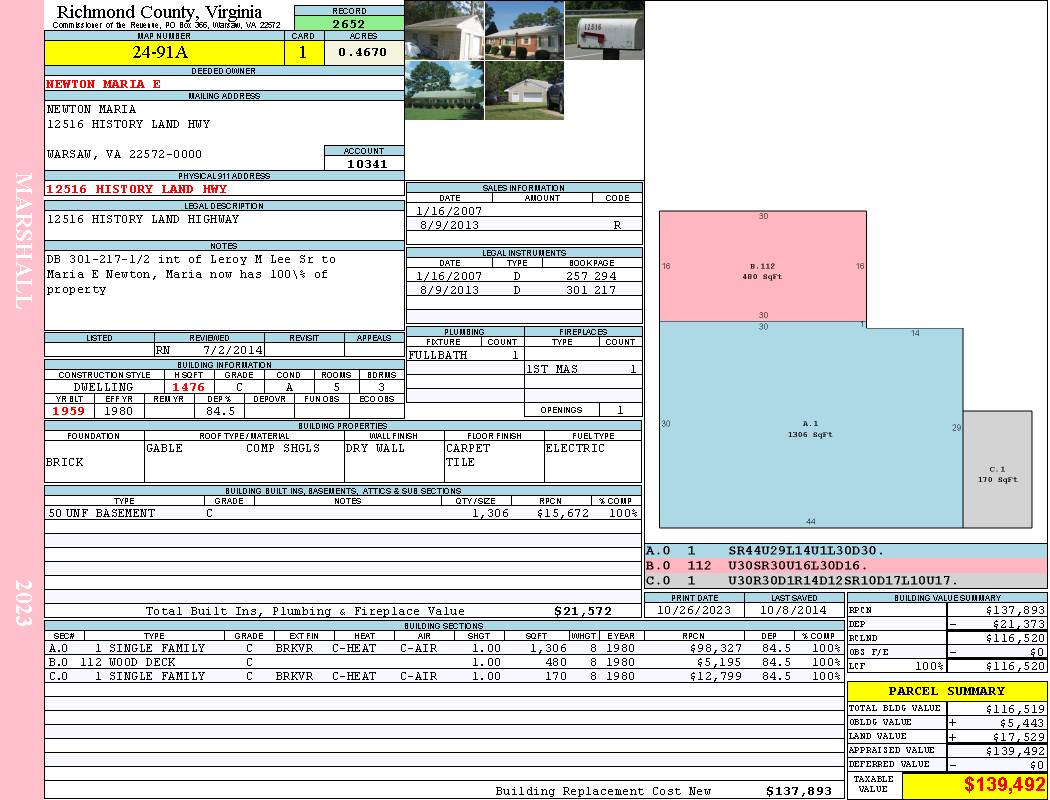
Task: Click sales date 1/16/2007 in Sales Information
Action: coord(449,211)
